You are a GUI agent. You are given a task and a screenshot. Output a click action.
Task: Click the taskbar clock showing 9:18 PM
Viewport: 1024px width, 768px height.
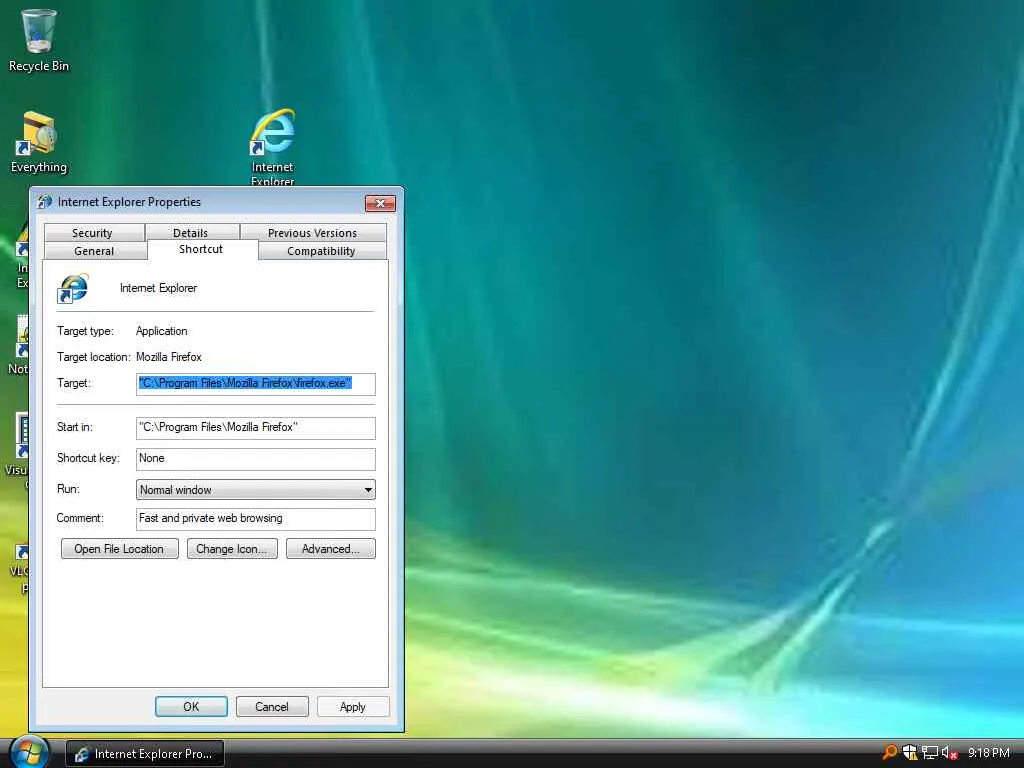click(989, 753)
